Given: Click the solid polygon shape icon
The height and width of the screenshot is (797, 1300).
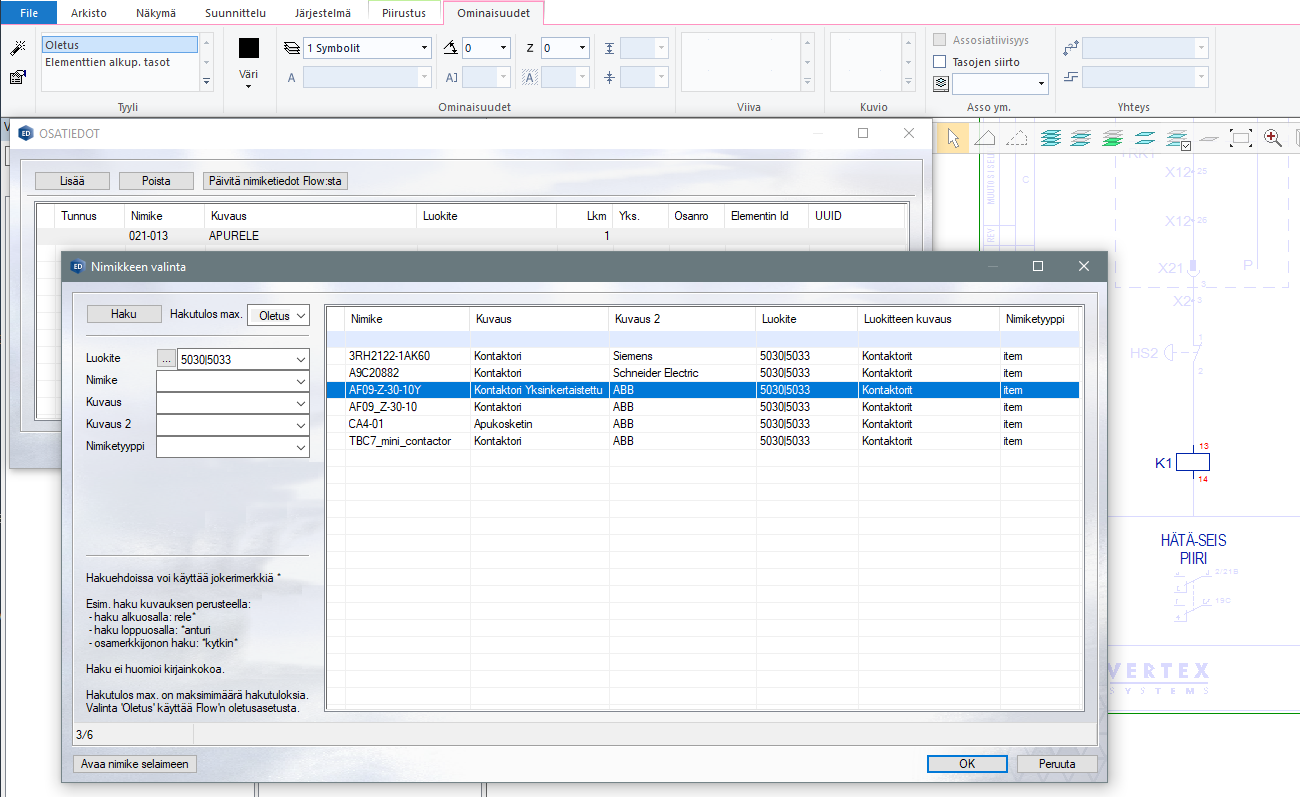Looking at the screenshot, I should point(985,138).
